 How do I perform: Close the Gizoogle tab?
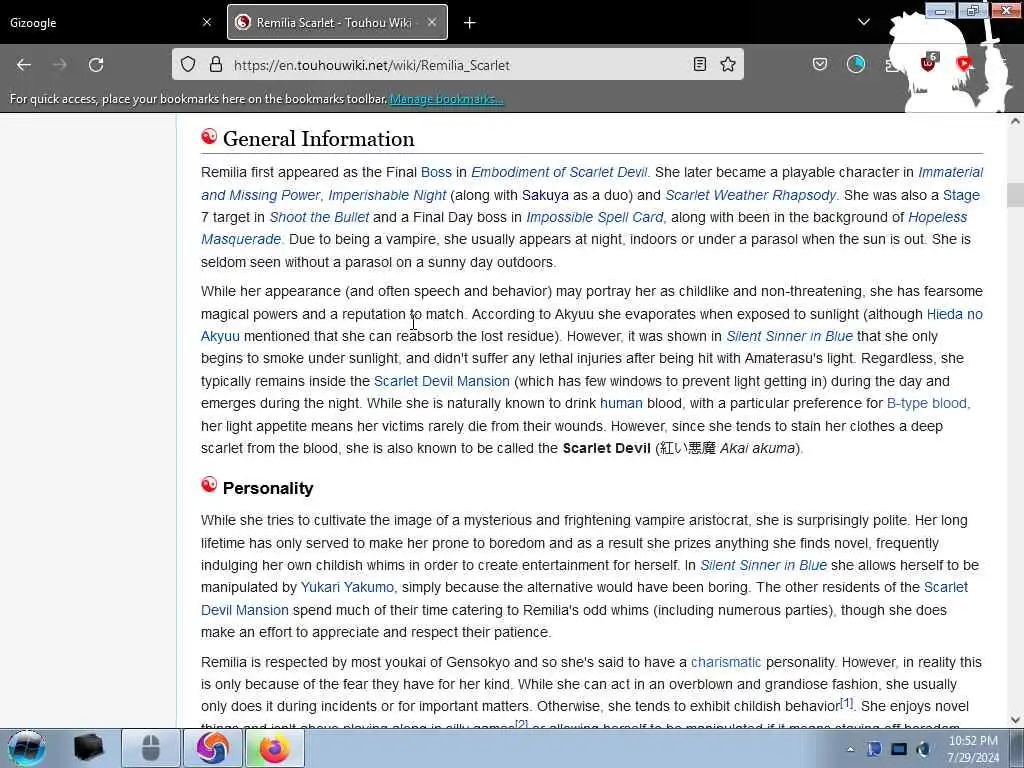pos(207,22)
